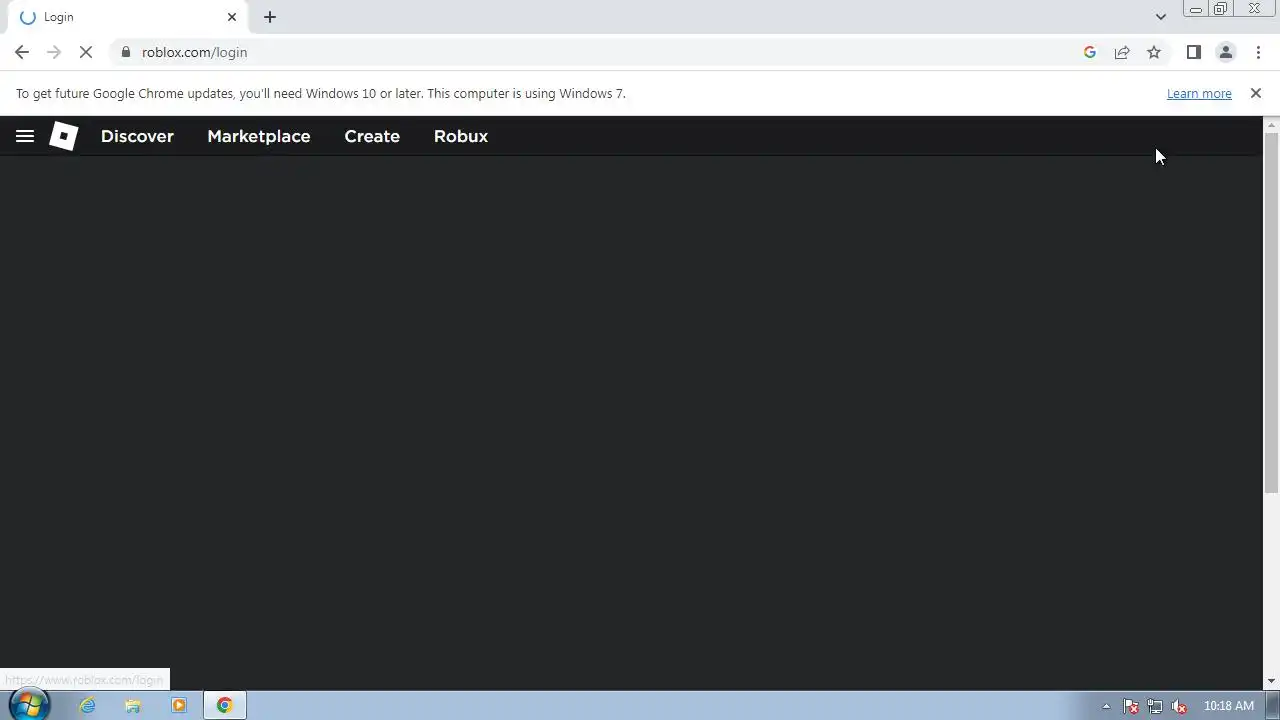Open the Discover page

click(x=137, y=136)
